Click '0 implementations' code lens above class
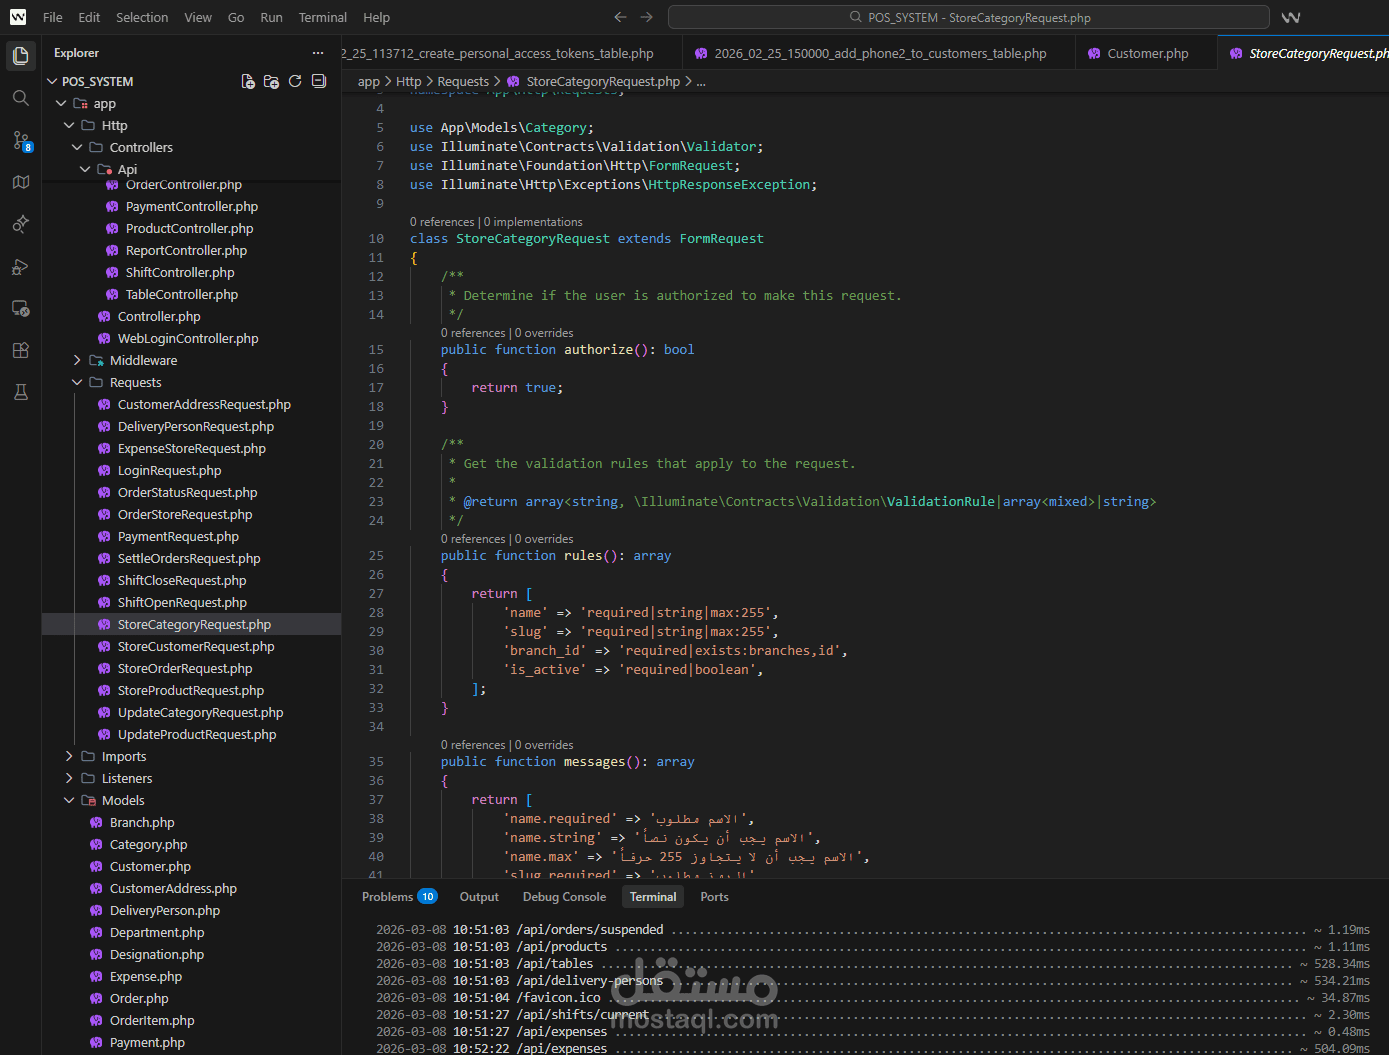The image size is (1389, 1055). click(x=533, y=222)
